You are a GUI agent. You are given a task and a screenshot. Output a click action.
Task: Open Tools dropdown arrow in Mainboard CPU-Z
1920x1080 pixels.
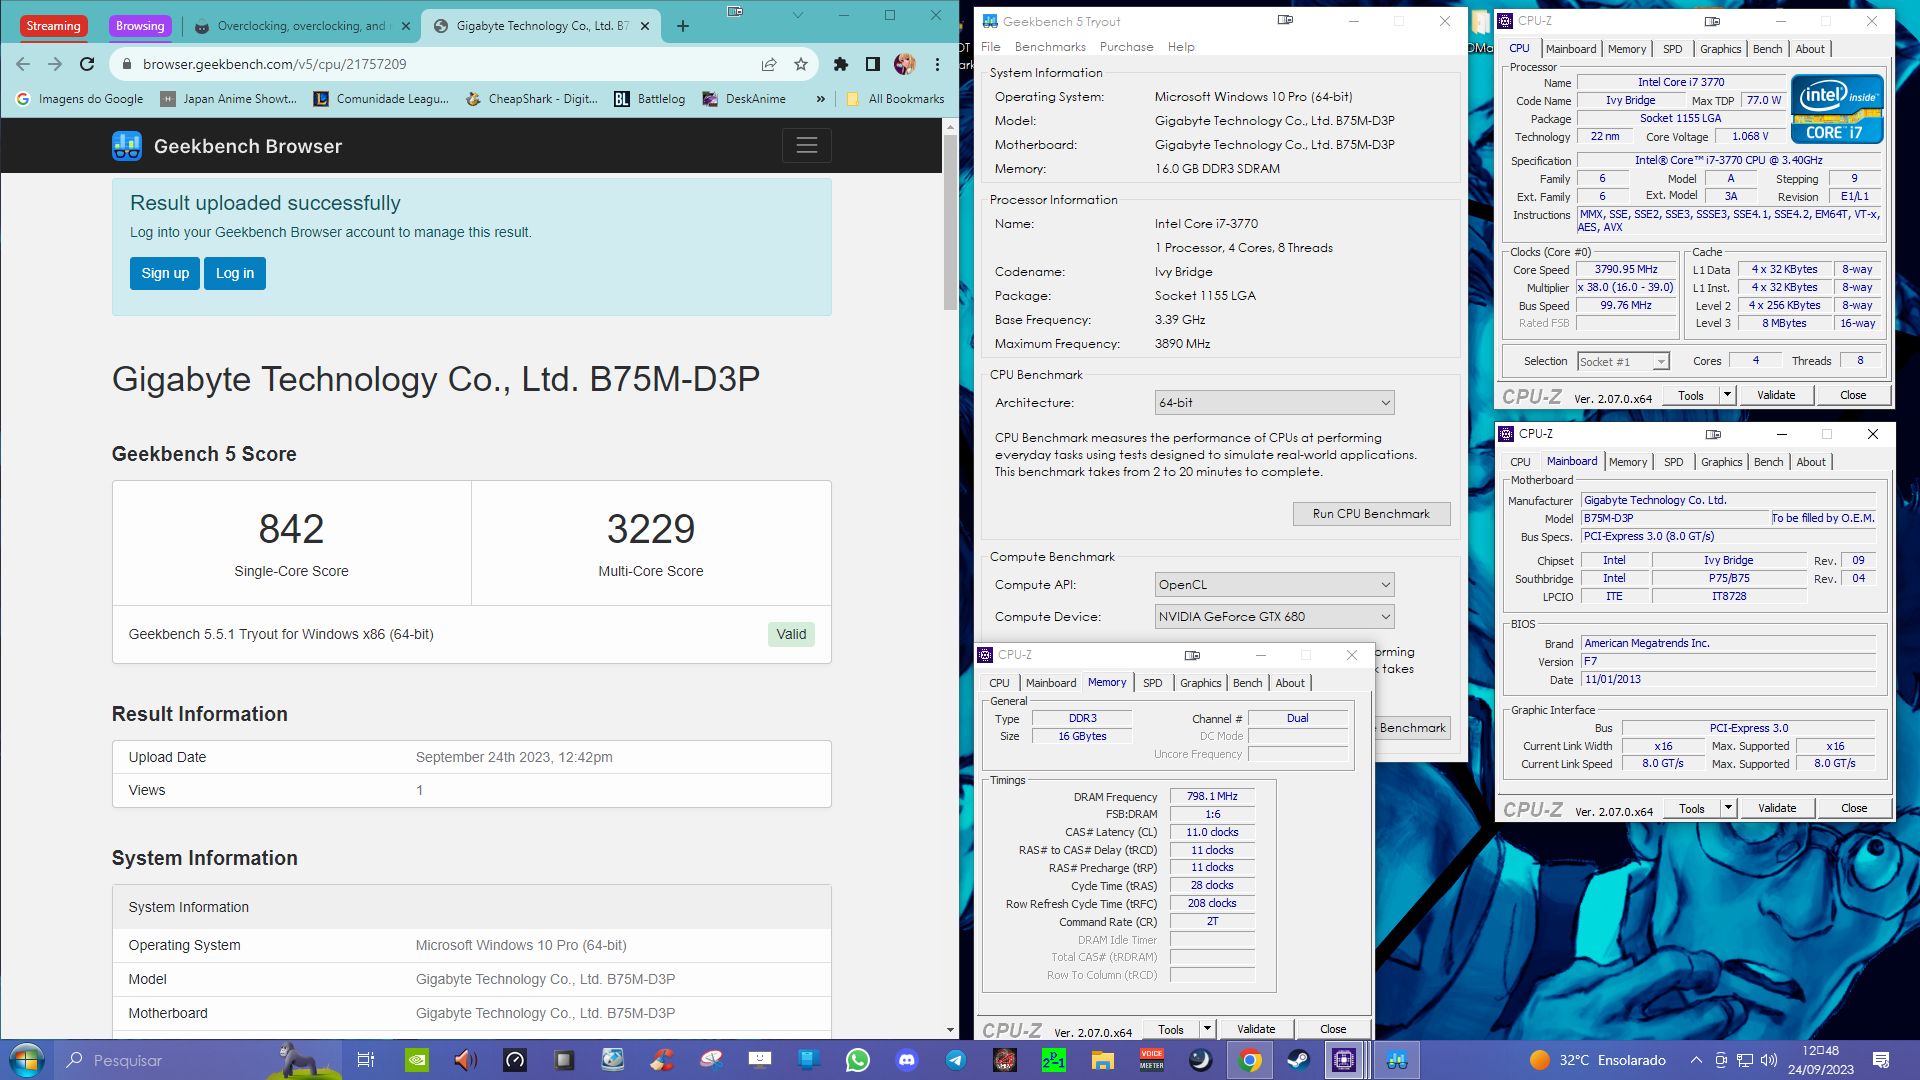point(1728,808)
